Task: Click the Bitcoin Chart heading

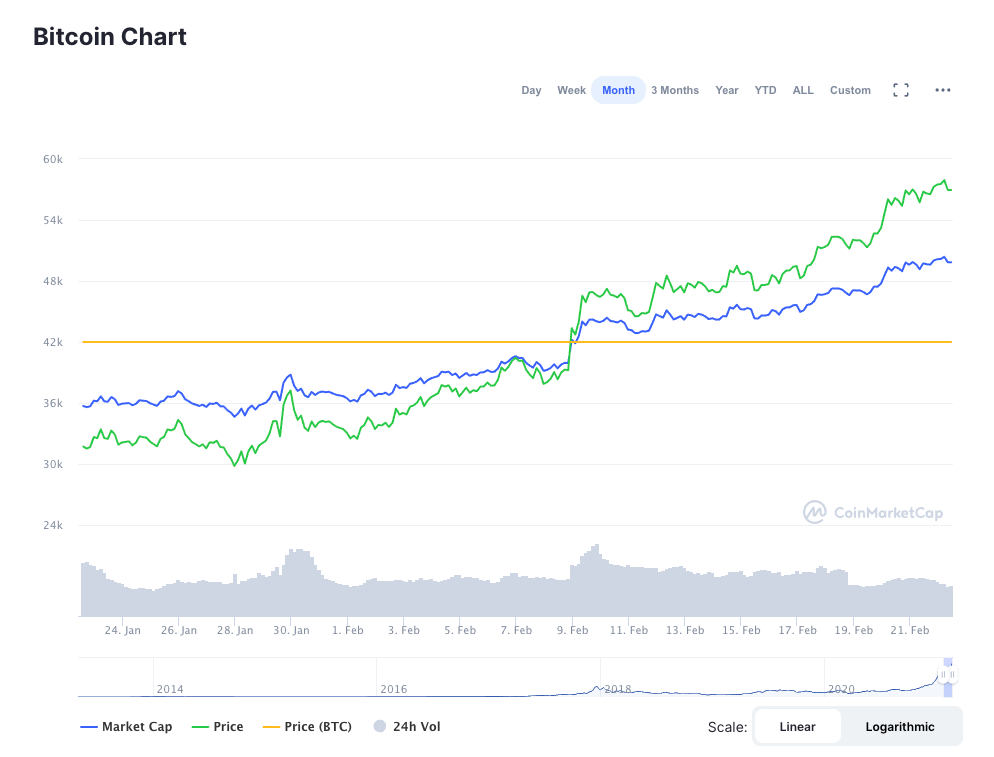Action: pos(110,37)
